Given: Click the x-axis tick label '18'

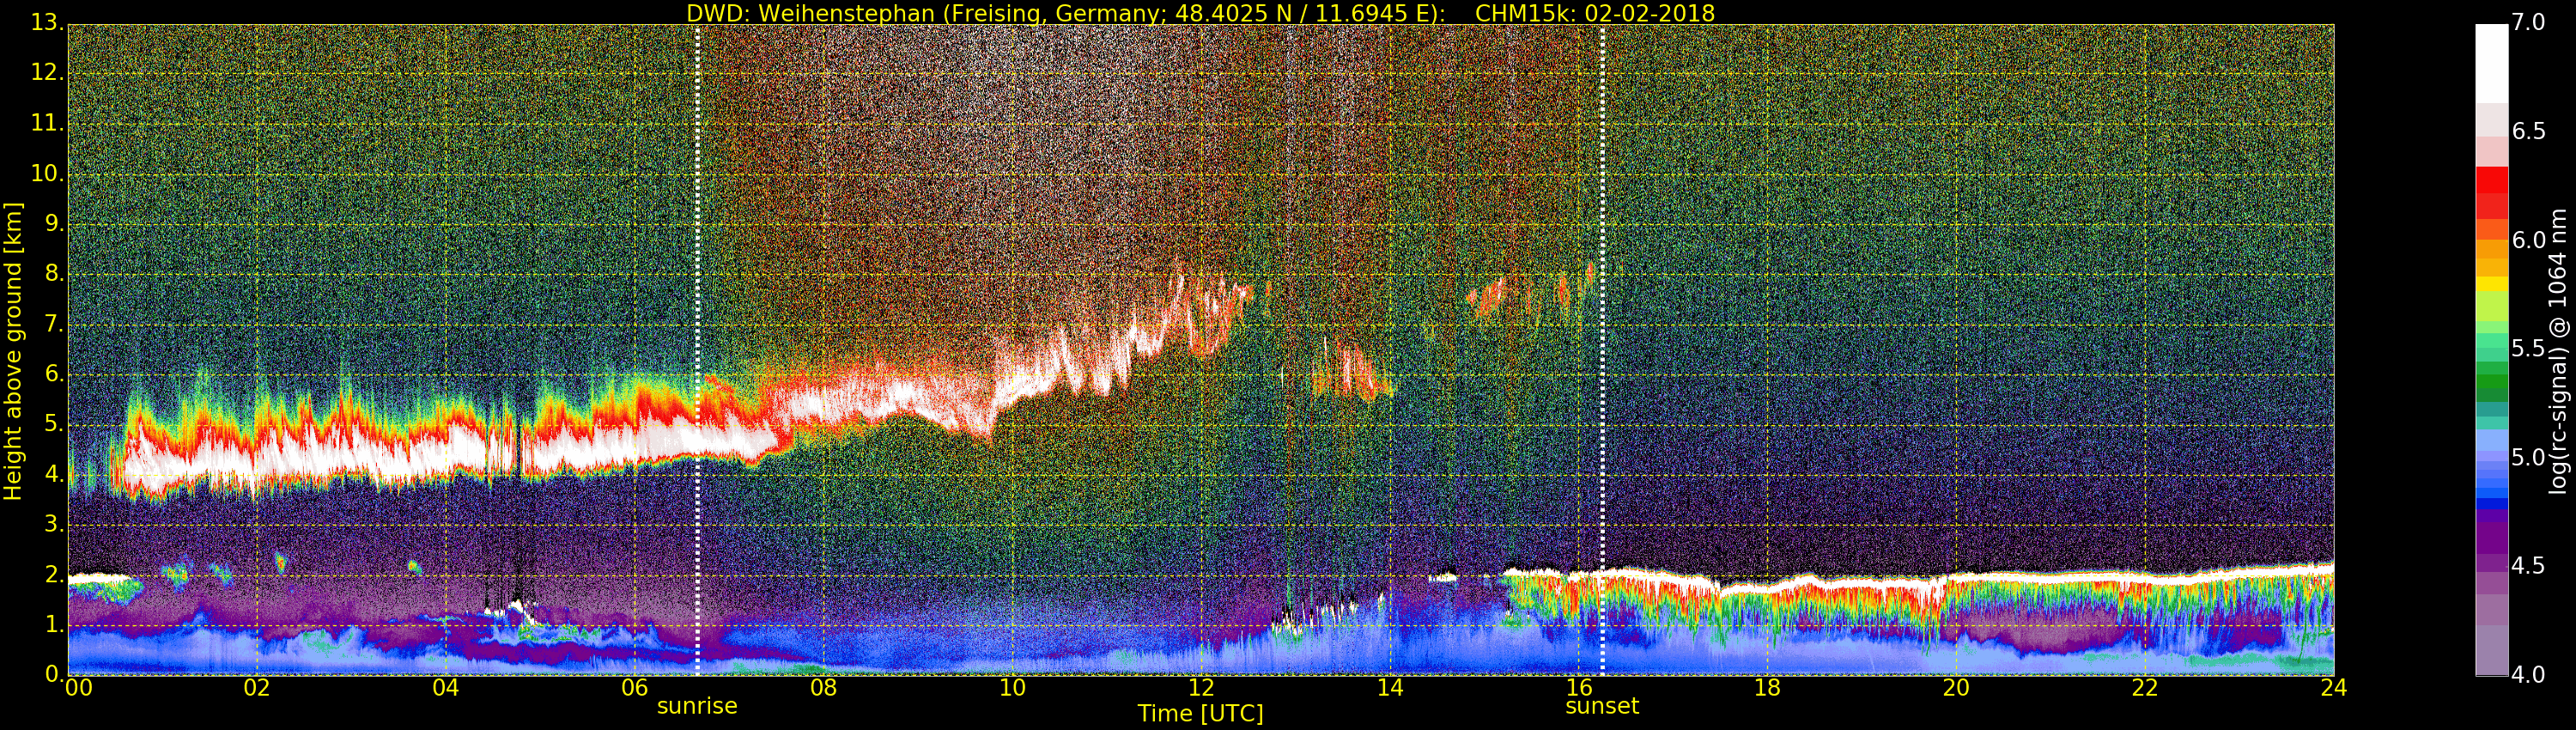Looking at the screenshot, I should tap(1768, 688).
